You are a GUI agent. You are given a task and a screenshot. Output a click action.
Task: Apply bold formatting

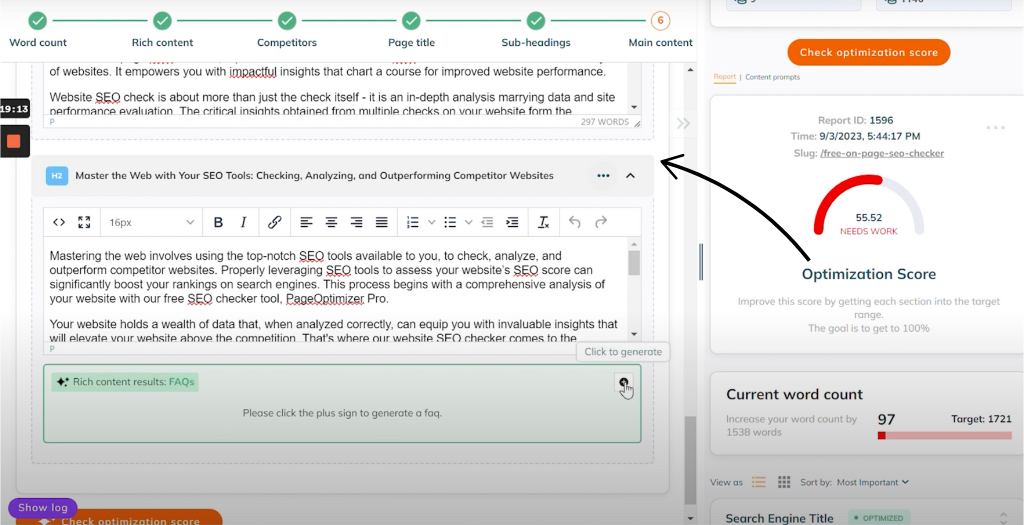pos(217,222)
